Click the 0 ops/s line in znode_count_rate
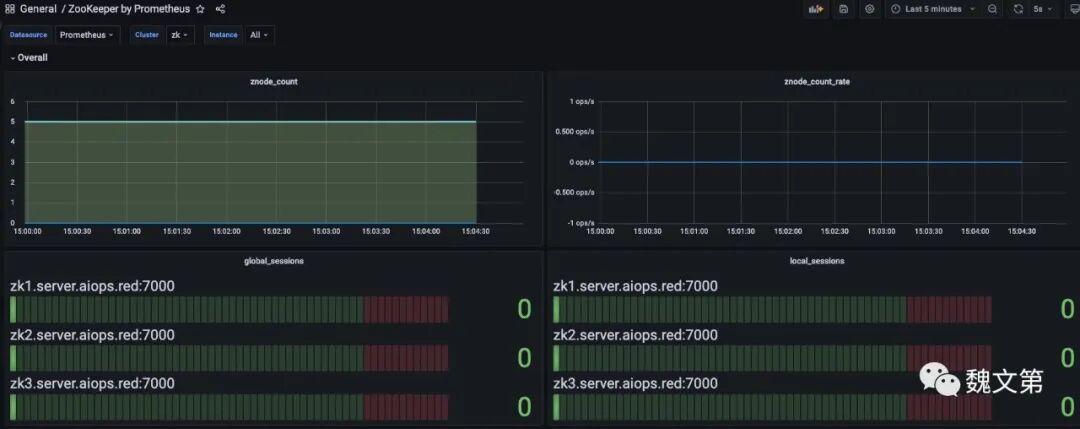 [809, 162]
